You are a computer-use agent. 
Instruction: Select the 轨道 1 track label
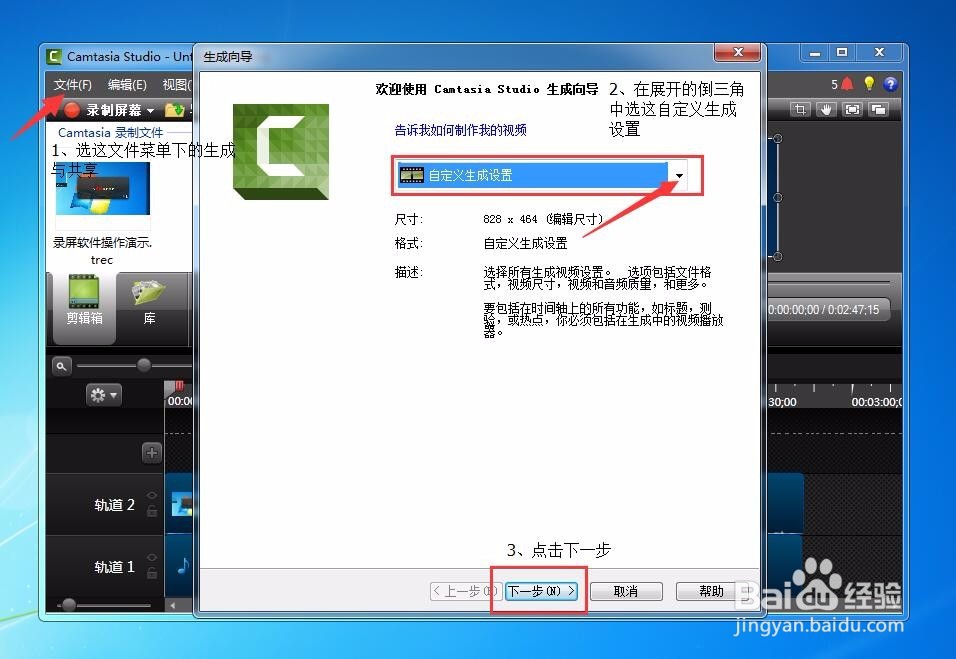[x=114, y=567]
